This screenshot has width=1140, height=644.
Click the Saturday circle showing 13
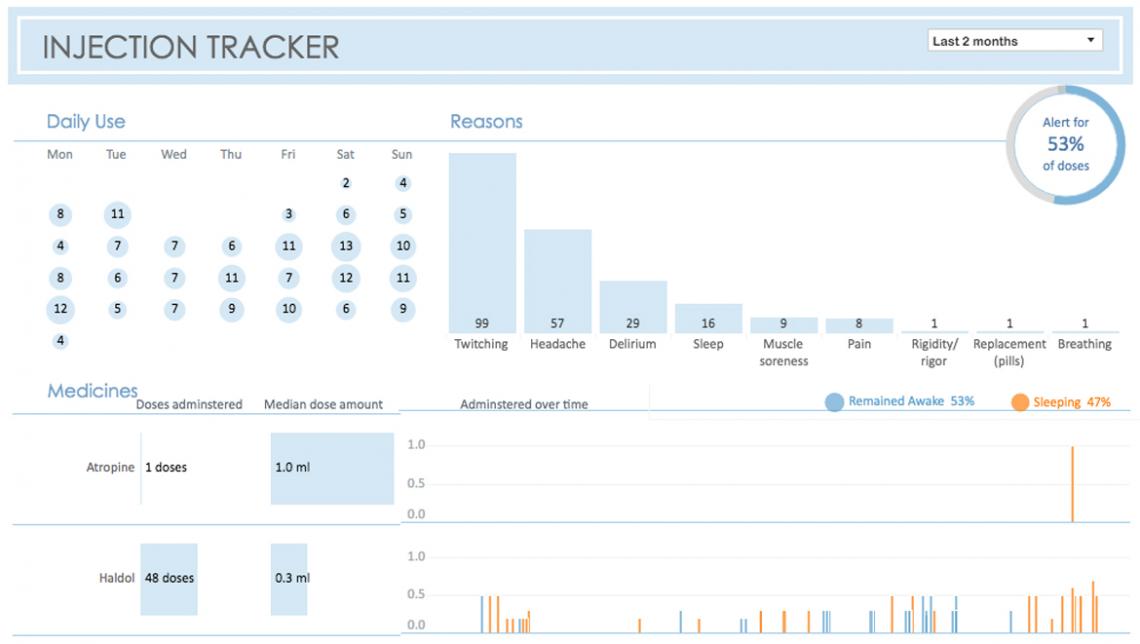[x=346, y=247]
